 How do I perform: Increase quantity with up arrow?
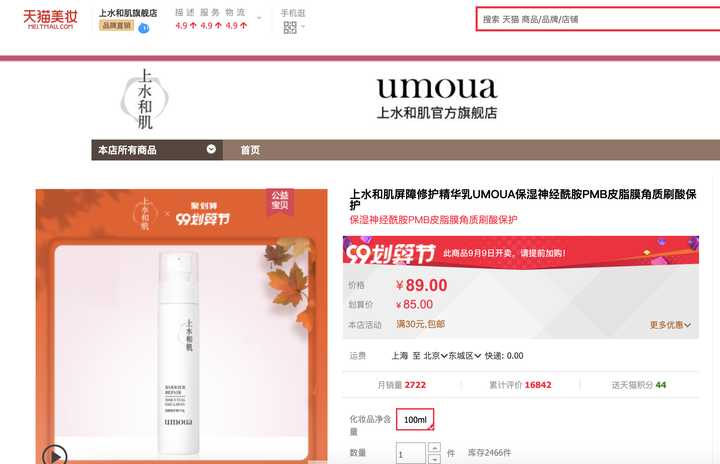434,447
